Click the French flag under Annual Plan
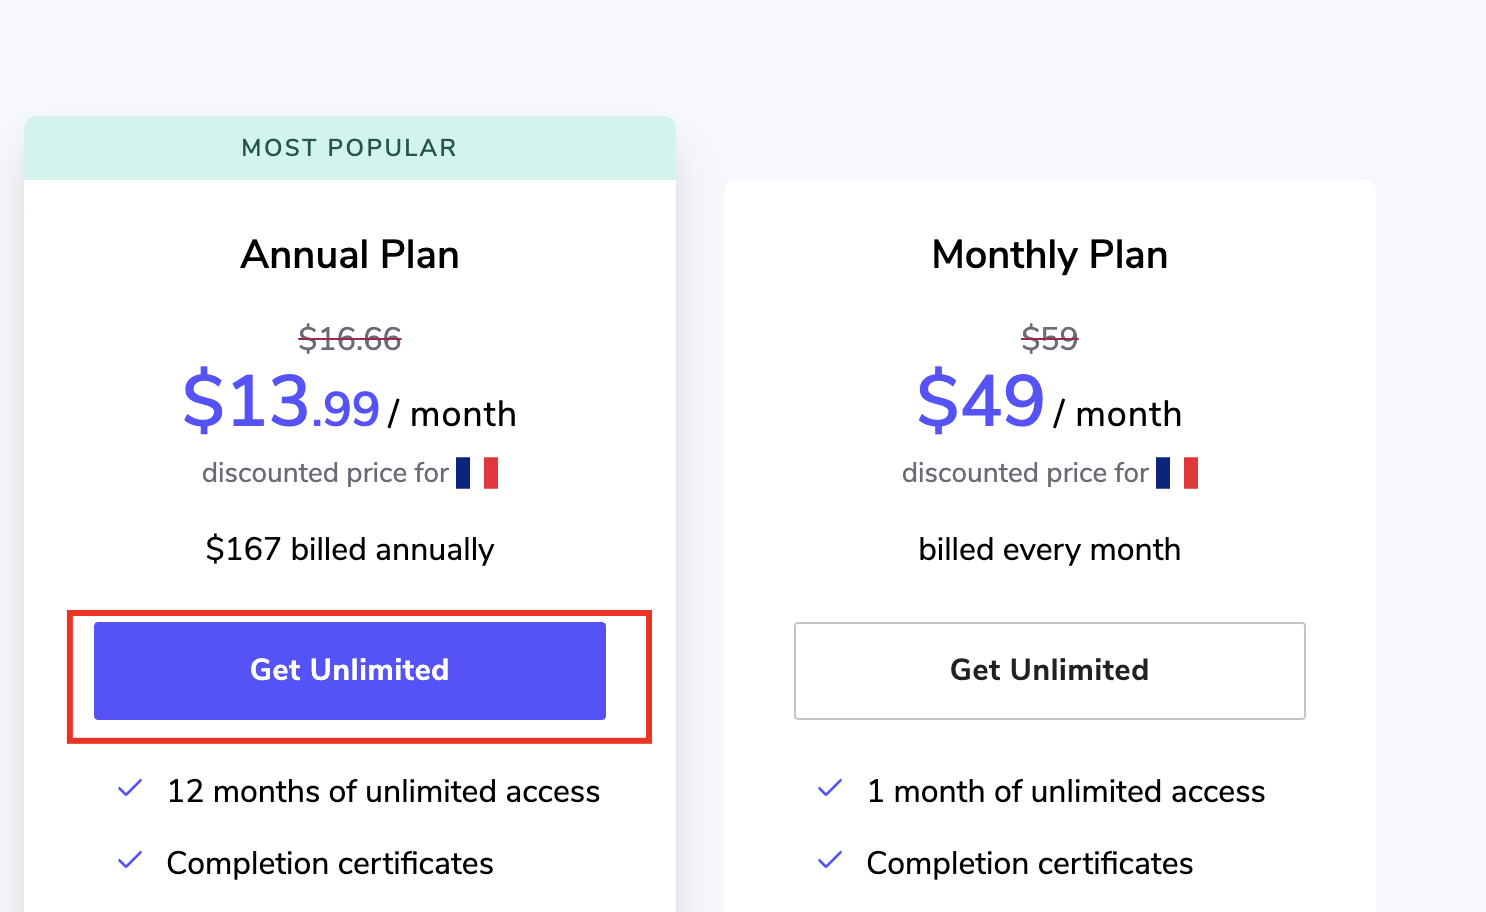1486x912 pixels. click(477, 473)
